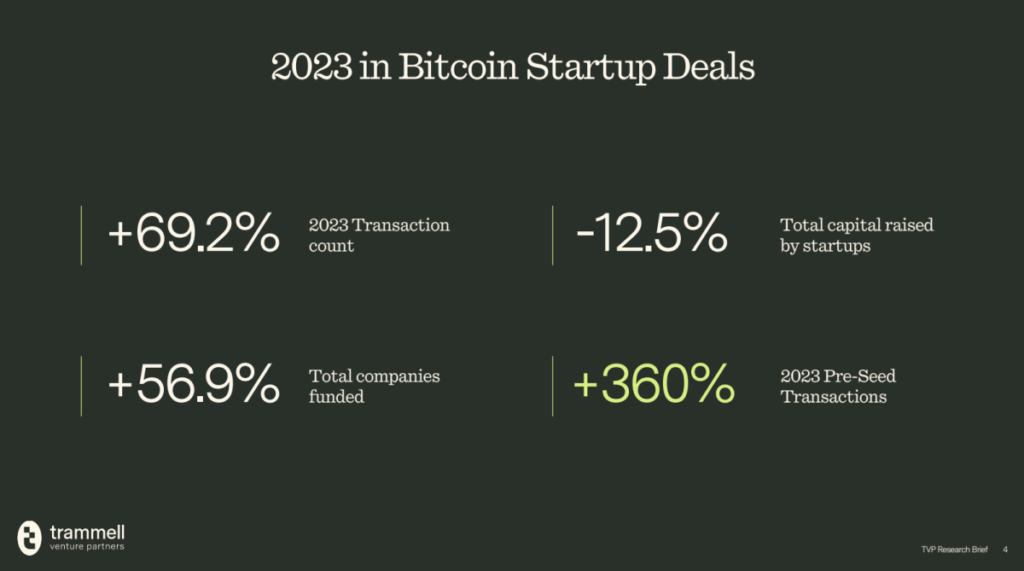The image size is (1024, 571).
Task: Click the page number 4 in the footer
Action: click(x=1005, y=549)
